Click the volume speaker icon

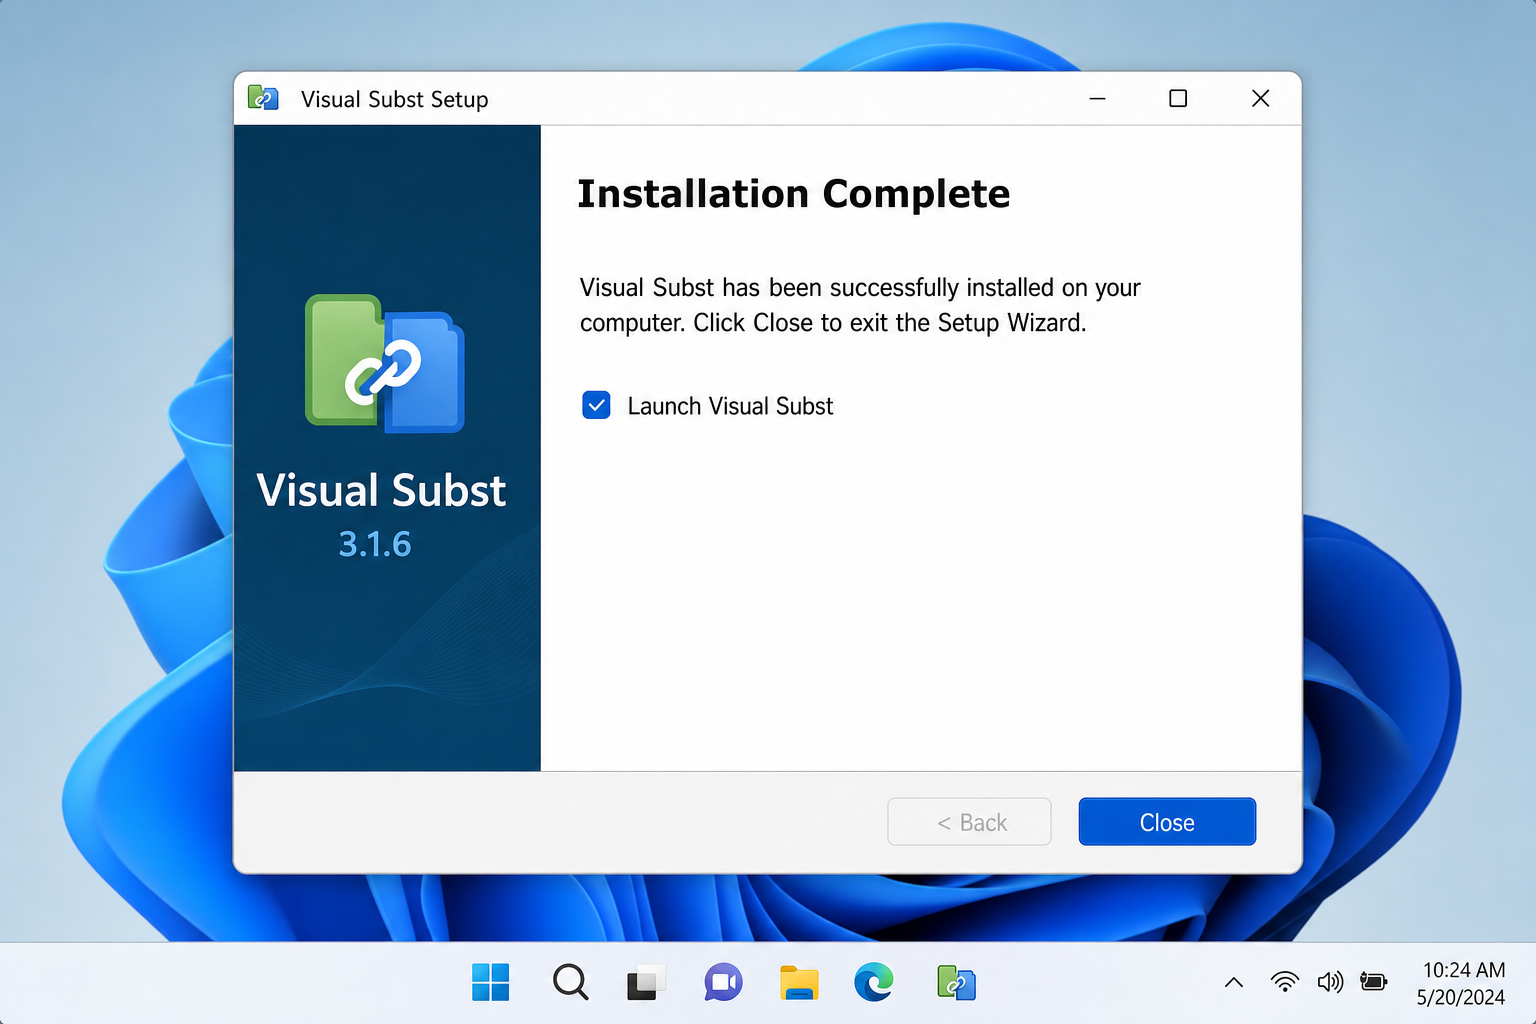point(1330,982)
